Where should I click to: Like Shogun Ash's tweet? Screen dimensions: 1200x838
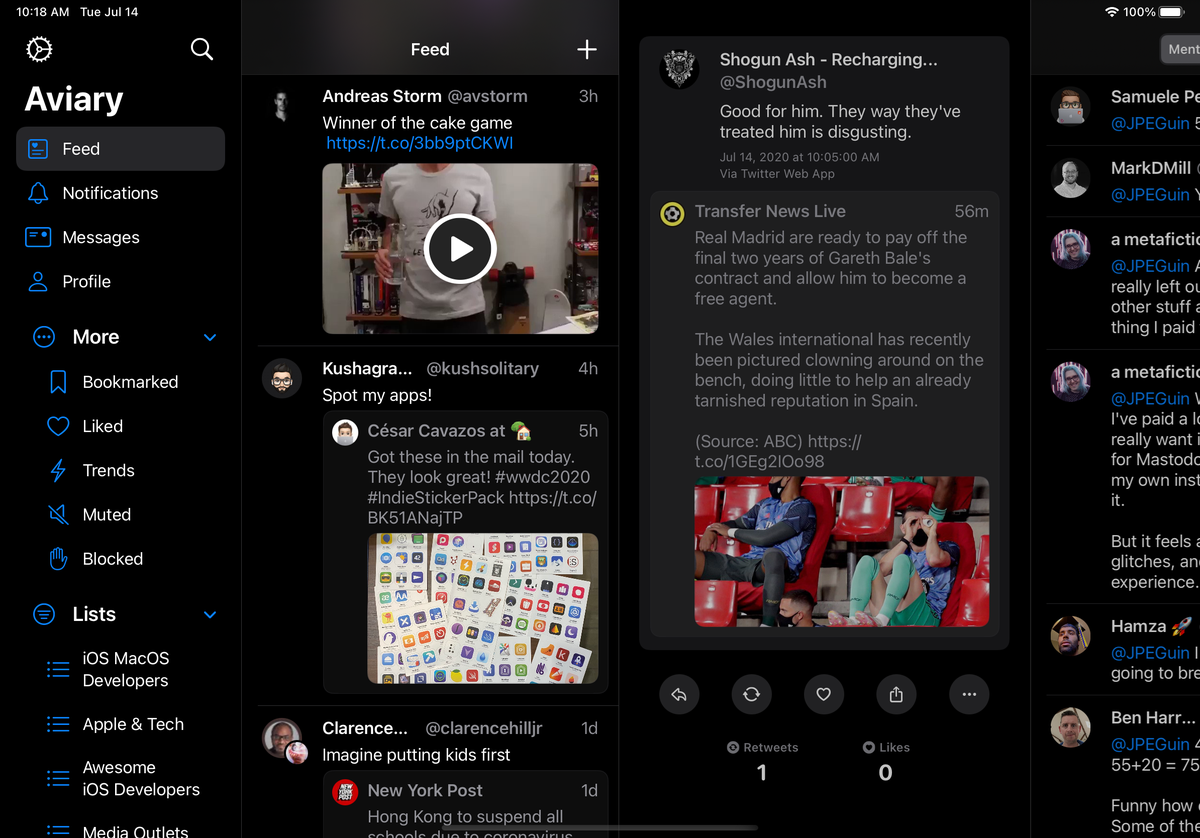tap(823, 694)
